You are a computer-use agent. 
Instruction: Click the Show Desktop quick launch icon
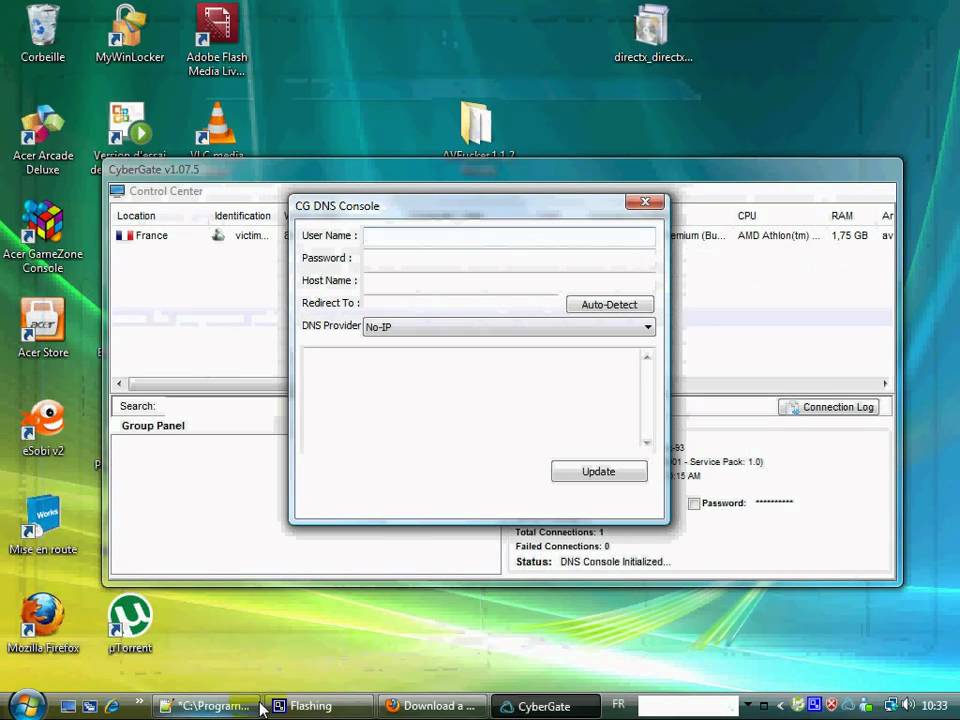point(68,706)
